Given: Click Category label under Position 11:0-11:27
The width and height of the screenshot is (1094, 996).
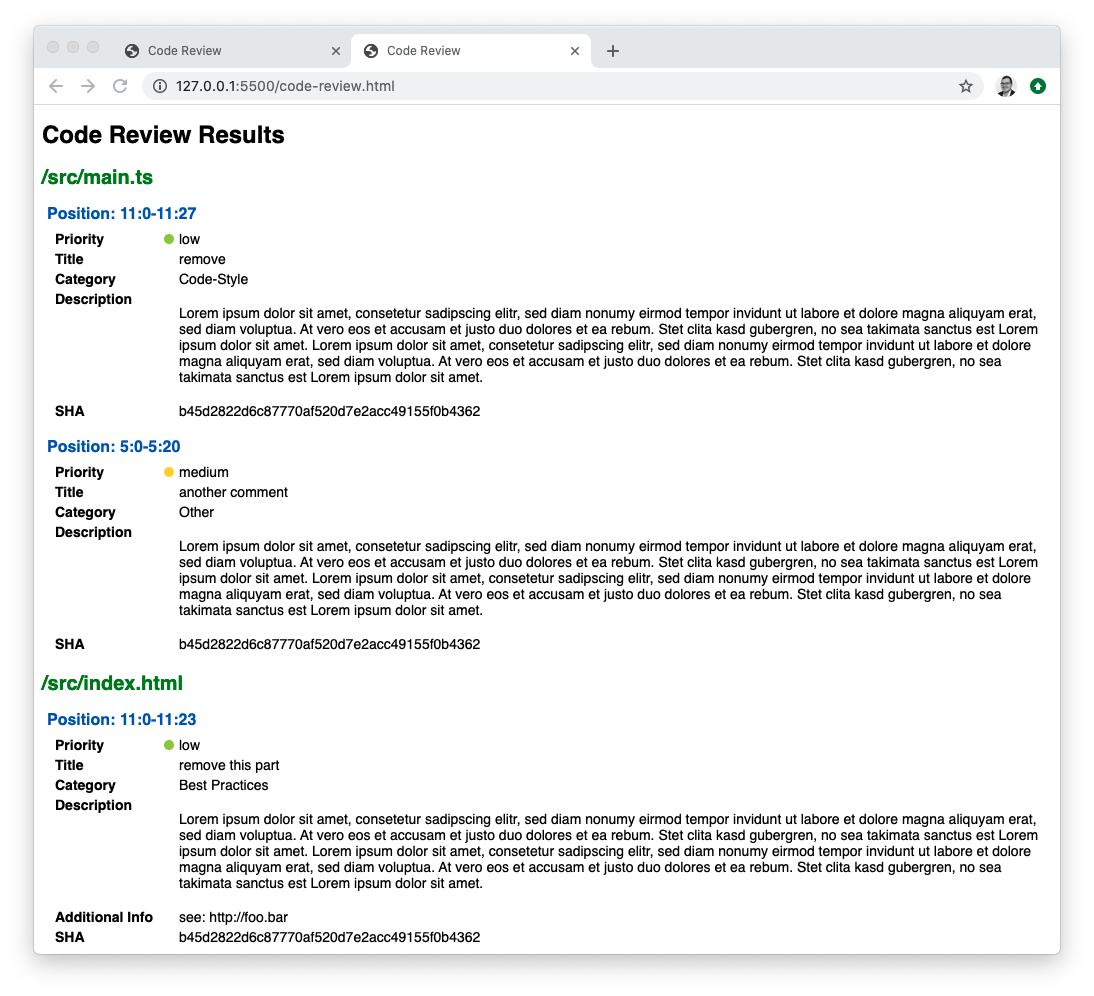Looking at the screenshot, I should (x=85, y=280).
